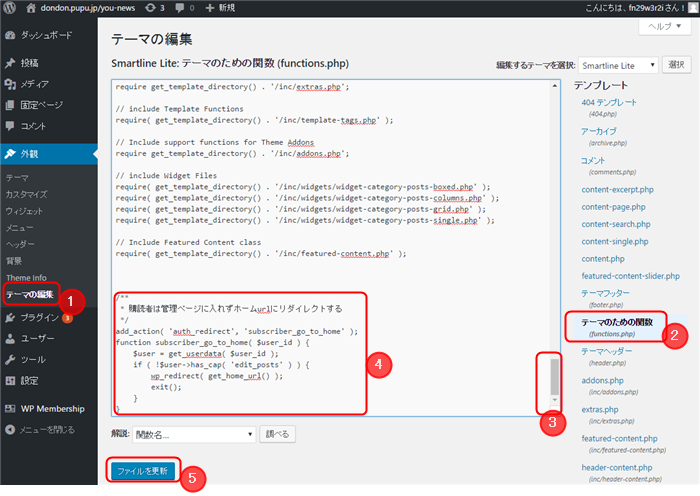700x496 pixels.
Task: Open the カスタマイズ submenu item
Action: [x=26, y=194]
